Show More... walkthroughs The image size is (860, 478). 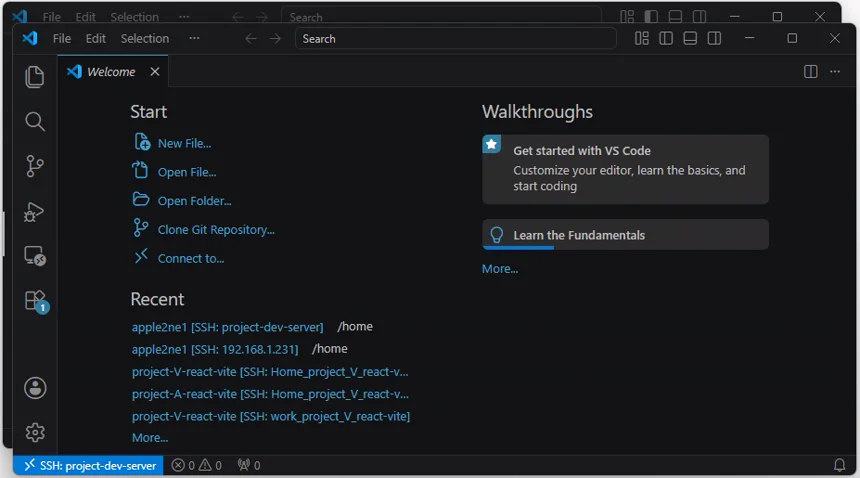(500, 269)
